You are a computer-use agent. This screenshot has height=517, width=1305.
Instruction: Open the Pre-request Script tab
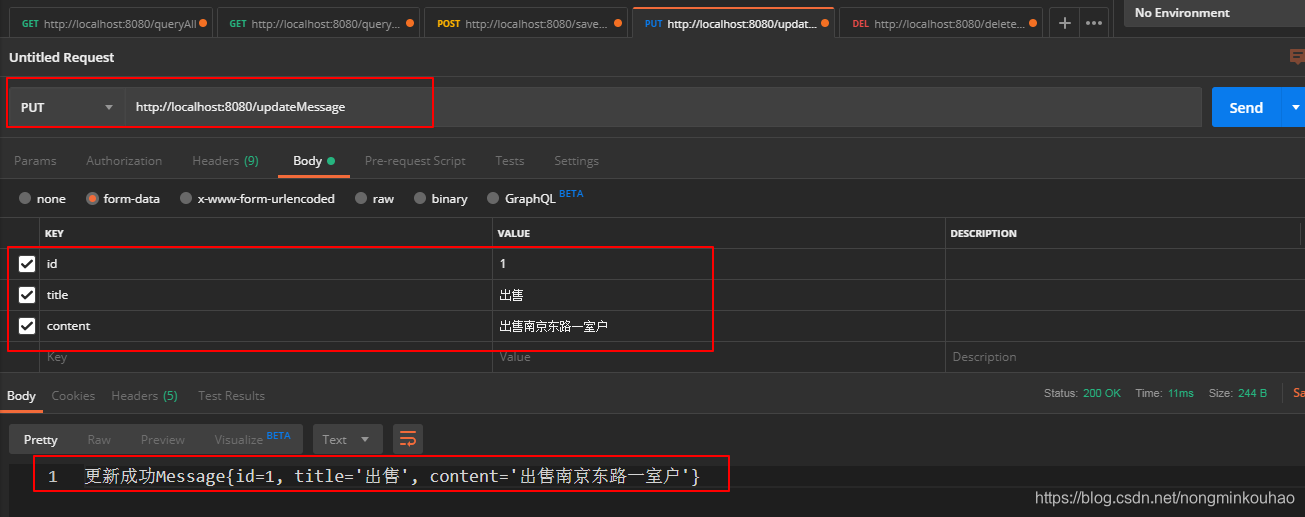415,160
